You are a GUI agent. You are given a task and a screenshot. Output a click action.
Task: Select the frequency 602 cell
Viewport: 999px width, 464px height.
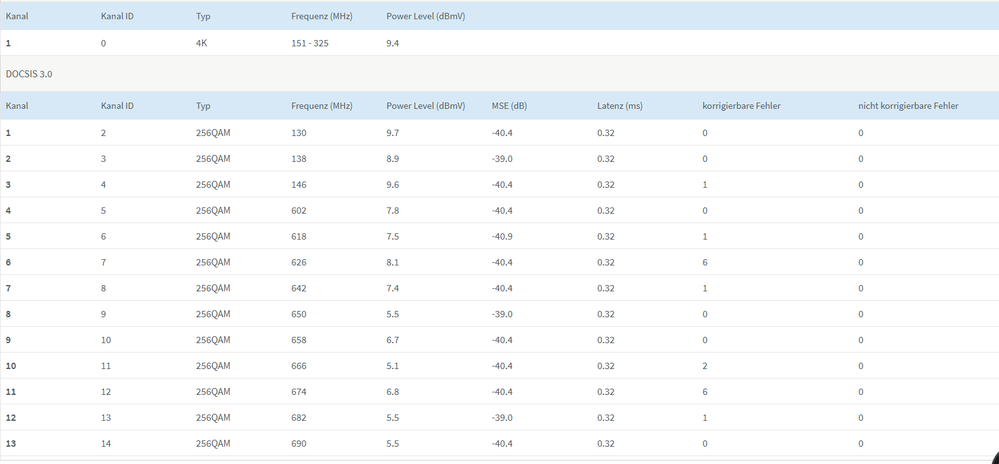click(x=299, y=210)
